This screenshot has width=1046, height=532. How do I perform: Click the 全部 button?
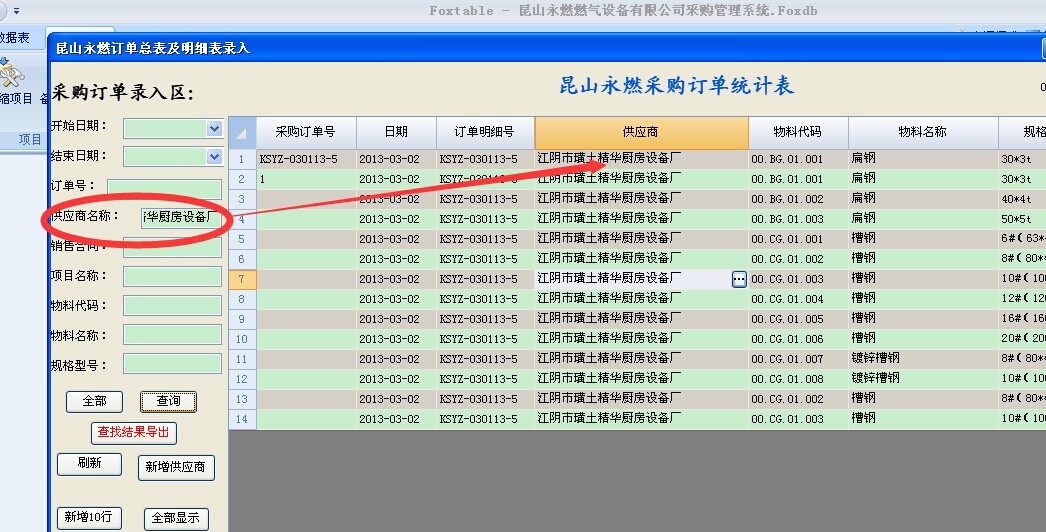(94, 401)
